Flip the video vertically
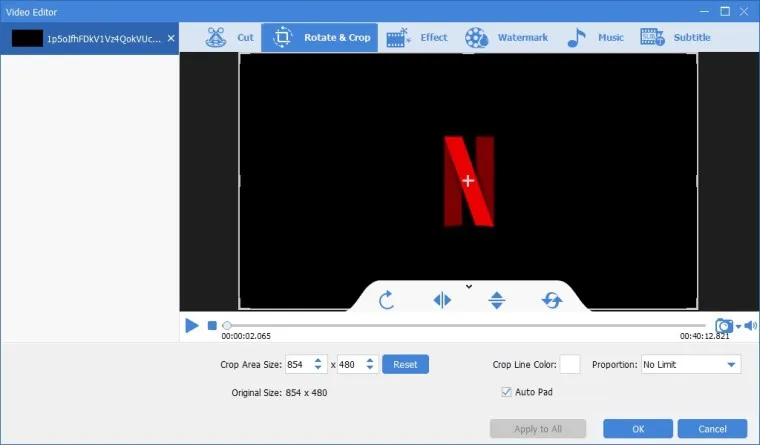 (497, 300)
